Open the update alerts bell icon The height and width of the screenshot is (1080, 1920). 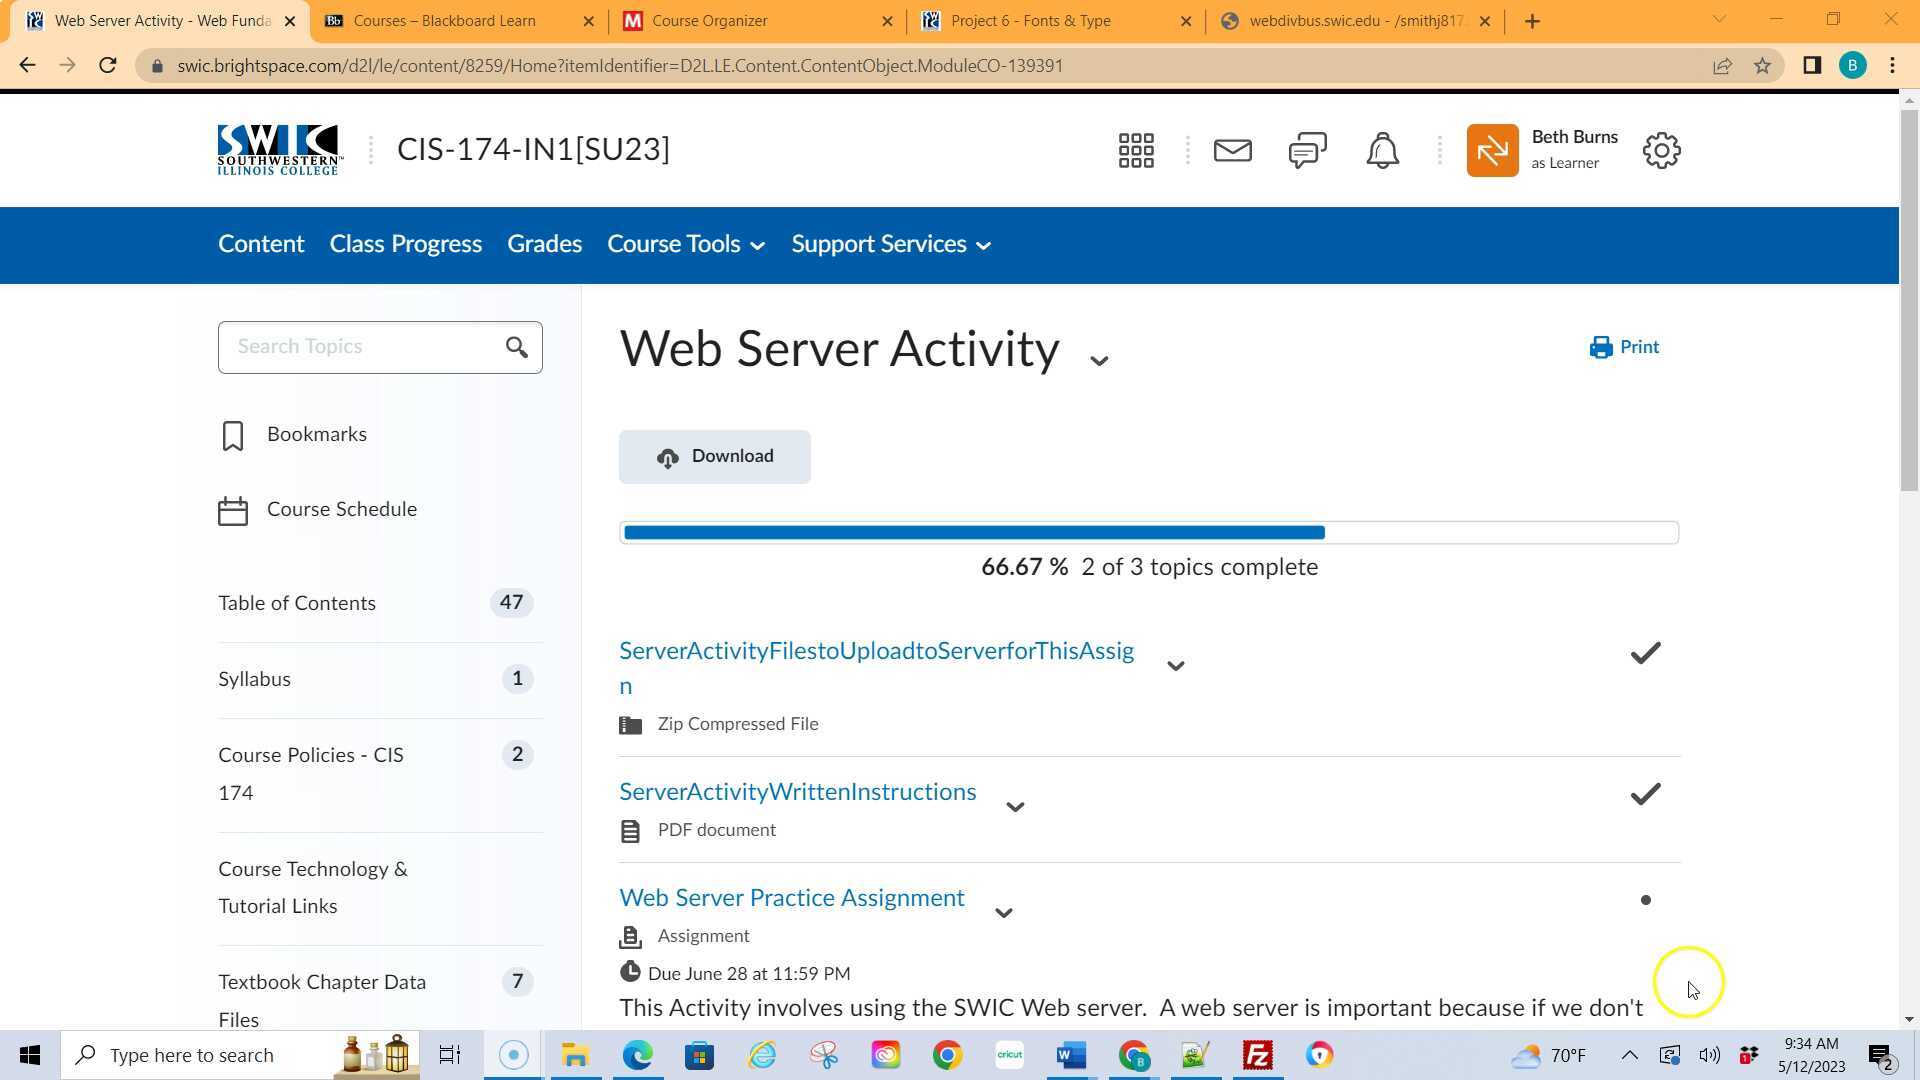(1382, 151)
